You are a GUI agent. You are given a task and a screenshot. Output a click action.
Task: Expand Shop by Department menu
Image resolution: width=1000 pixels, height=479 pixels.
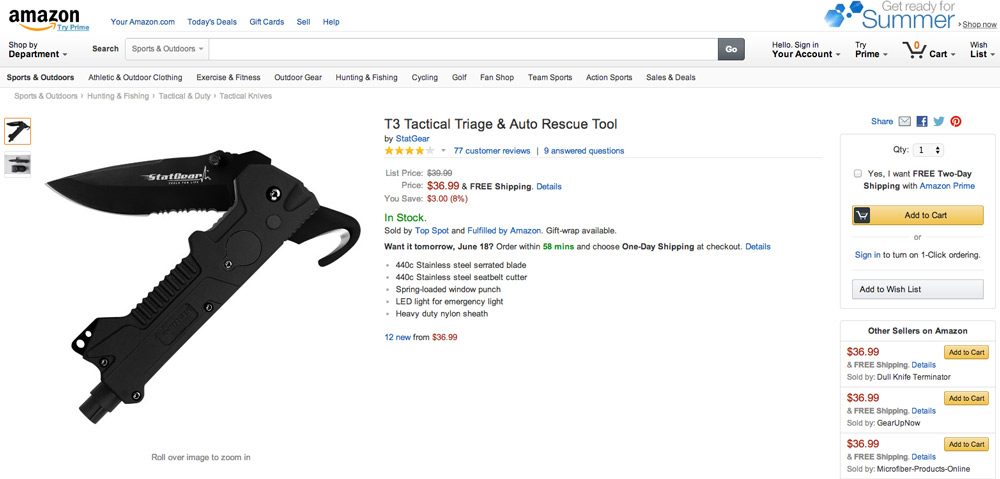[38, 50]
